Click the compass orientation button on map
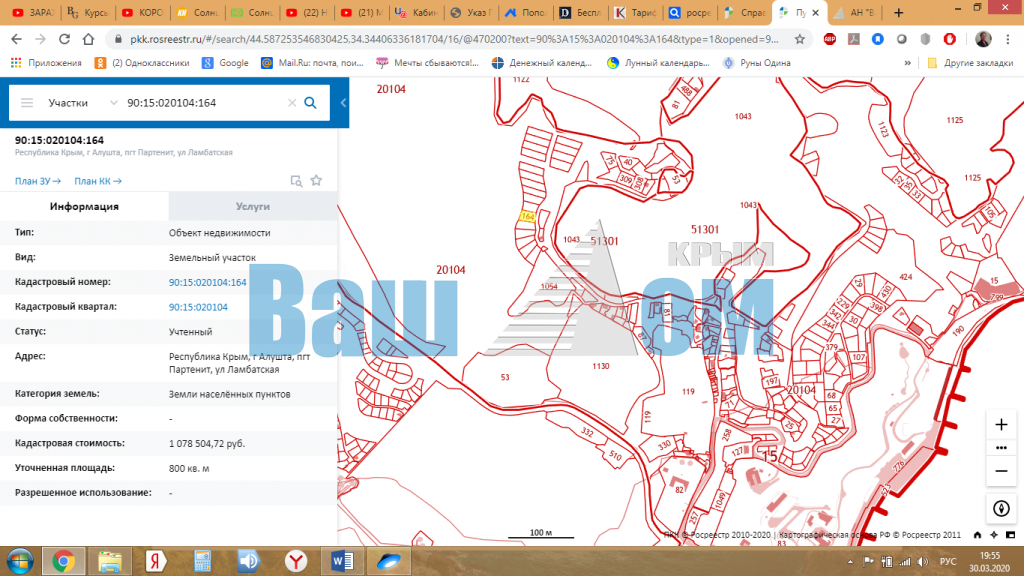1024x576 pixels. pyautogui.click(x=1001, y=508)
